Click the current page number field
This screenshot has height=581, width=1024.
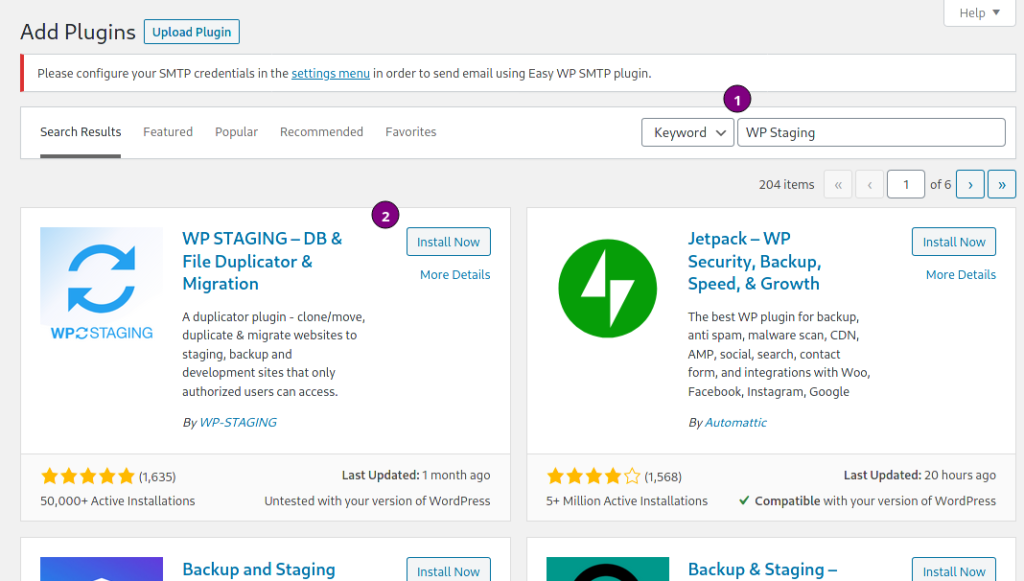tap(906, 185)
